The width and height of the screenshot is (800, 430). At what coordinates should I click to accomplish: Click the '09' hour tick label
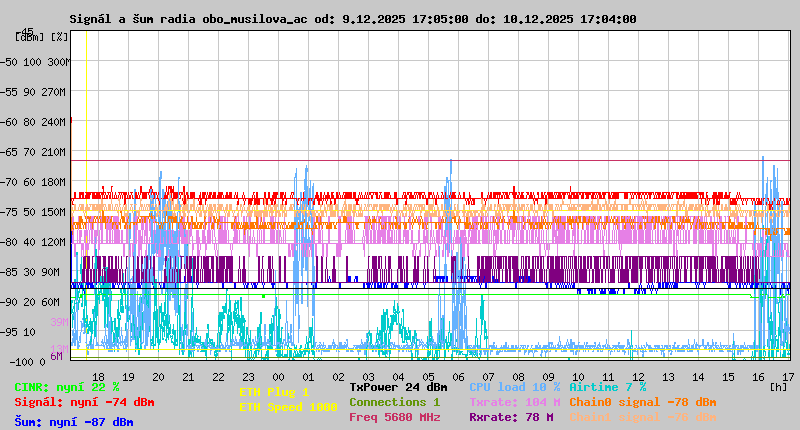pos(548,377)
